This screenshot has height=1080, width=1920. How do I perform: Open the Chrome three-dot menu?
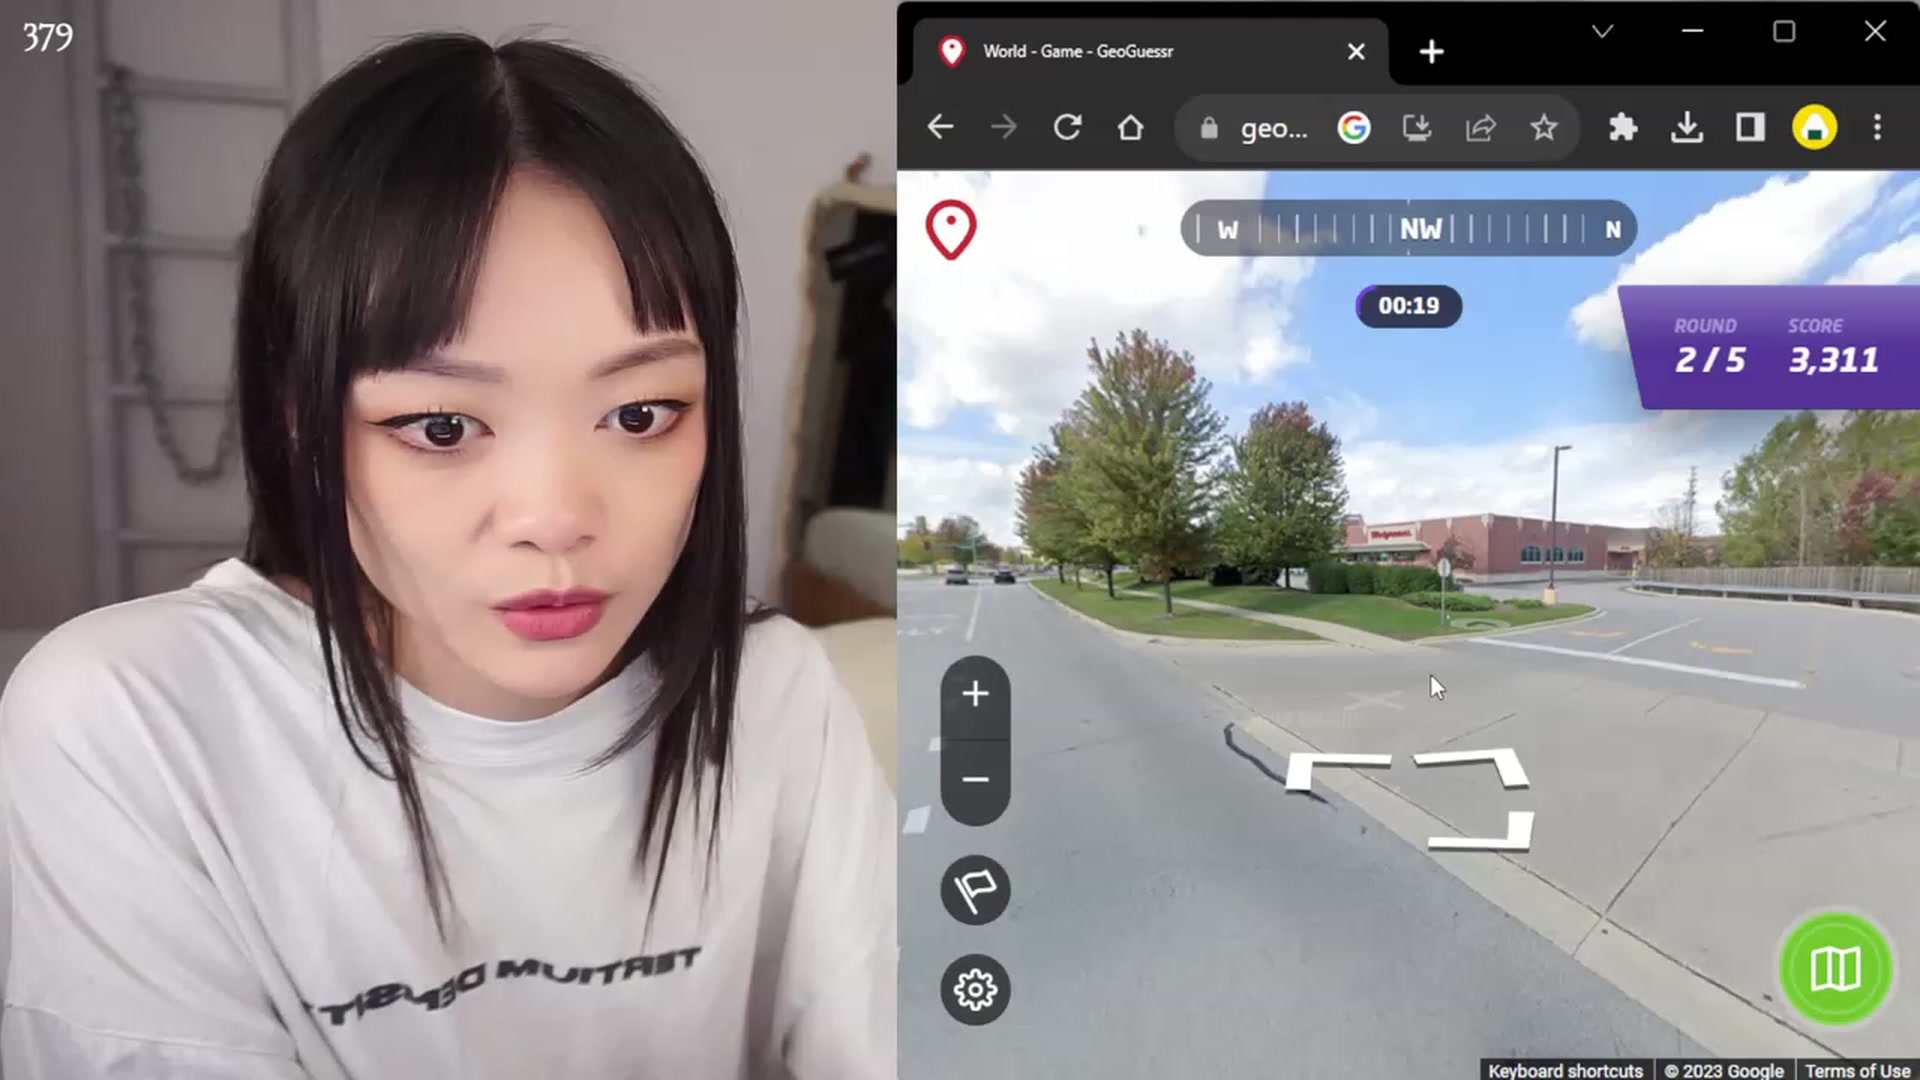pos(1877,127)
